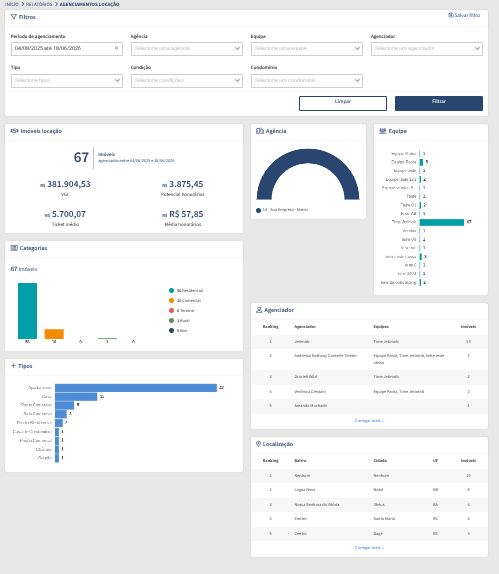The width and height of the screenshot is (499, 574).
Task: Toggle the Comercial orange legend entry
Action: 185,301
